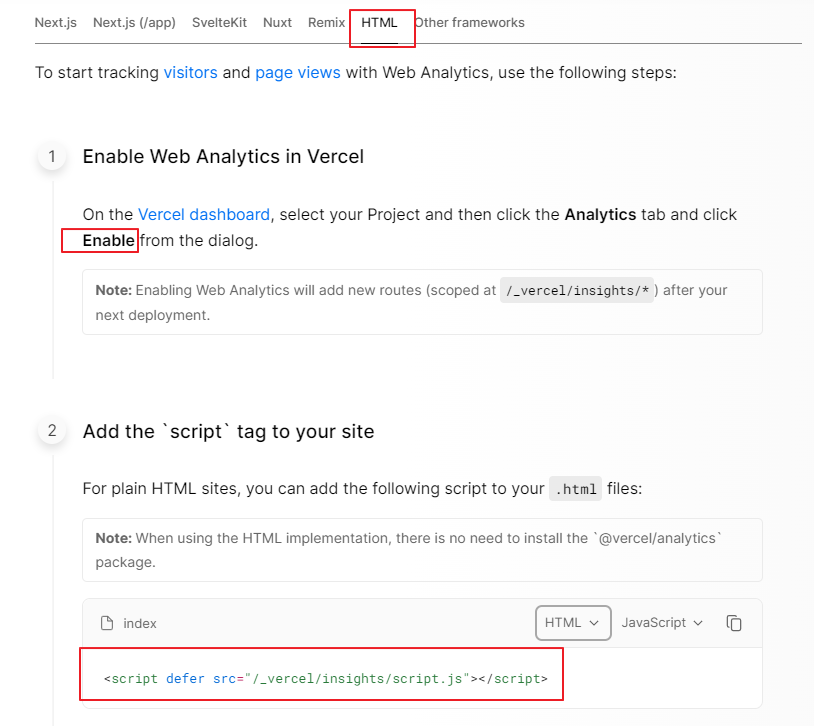The width and height of the screenshot is (814, 726).
Task: Switch to the Nuxt tab
Action: (x=277, y=22)
